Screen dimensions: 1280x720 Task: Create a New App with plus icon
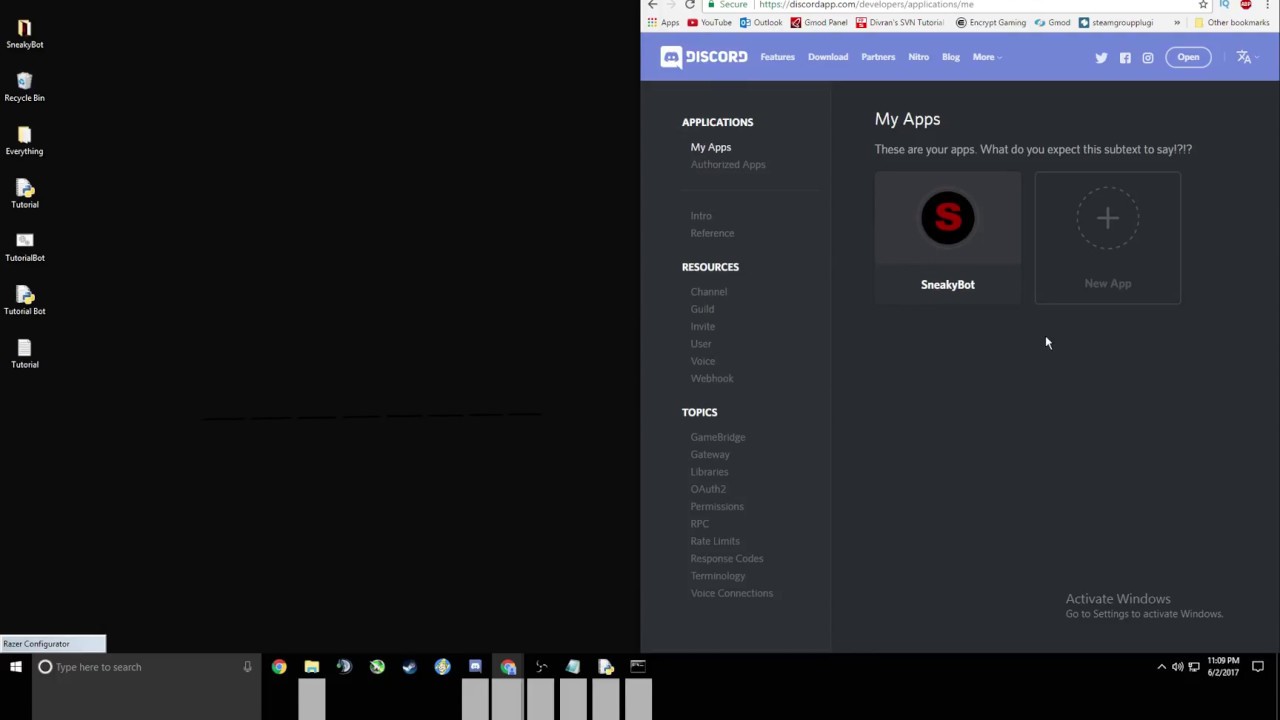(1108, 237)
